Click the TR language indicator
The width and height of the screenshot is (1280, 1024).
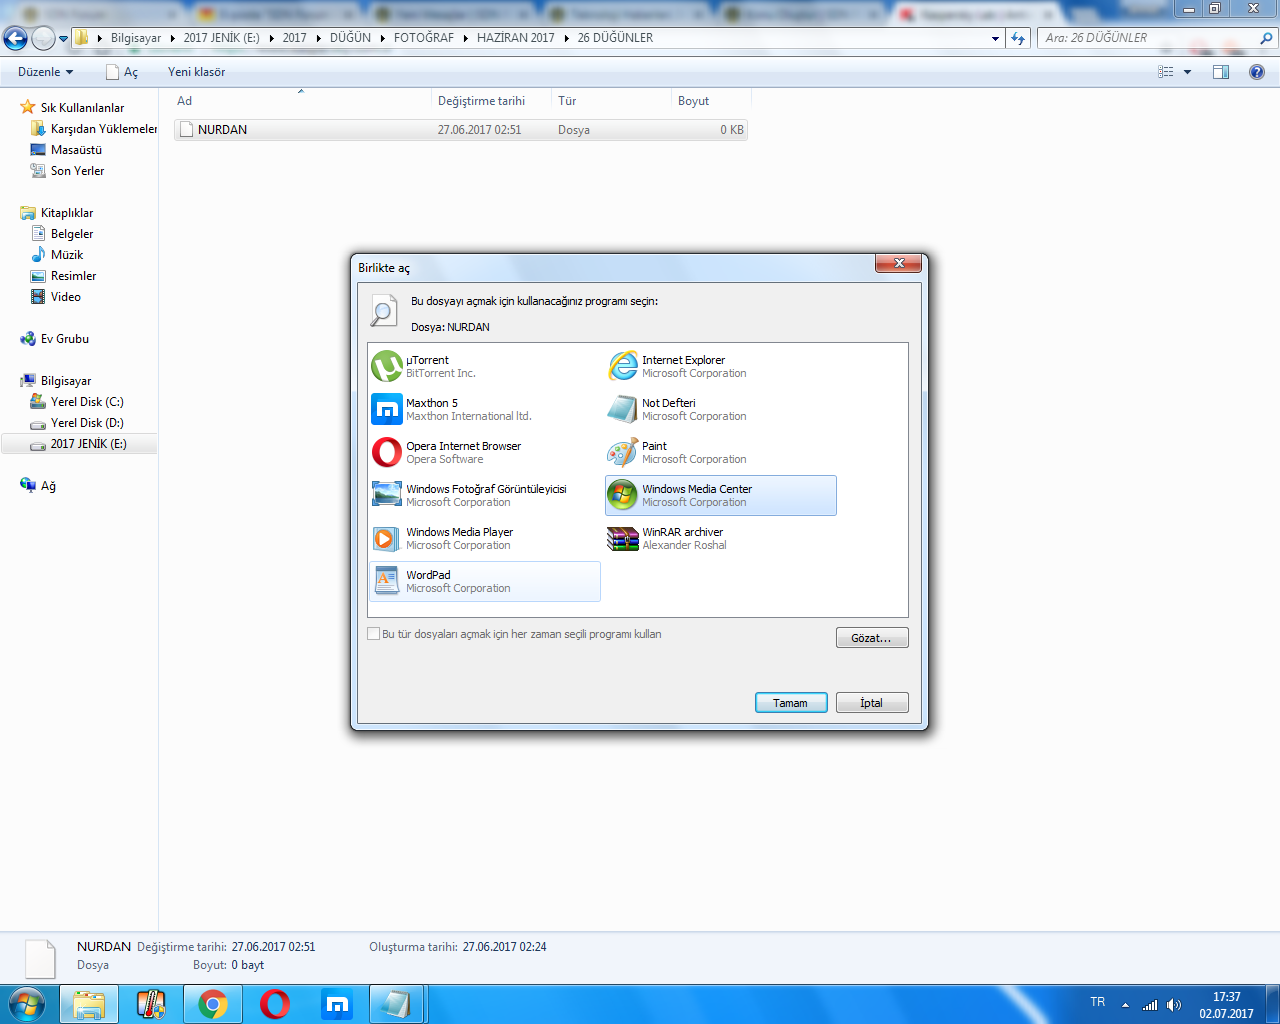pyautogui.click(x=1098, y=1003)
